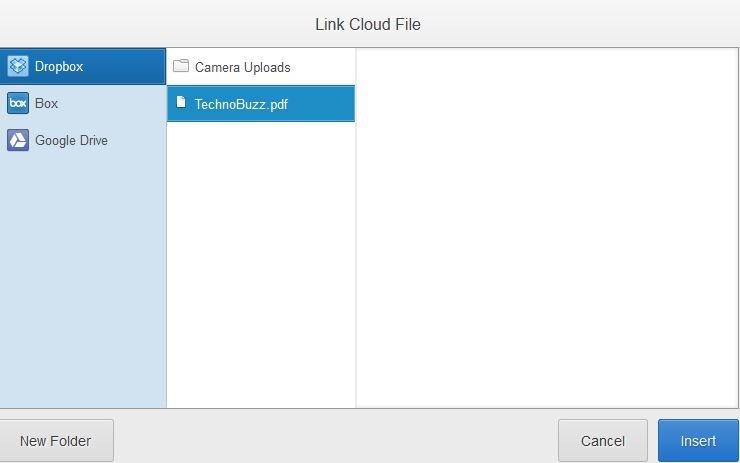The height and width of the screenshot is (463, 740).
Task: Click blank highlighted area right of Dropbox label
Action: 125,67
